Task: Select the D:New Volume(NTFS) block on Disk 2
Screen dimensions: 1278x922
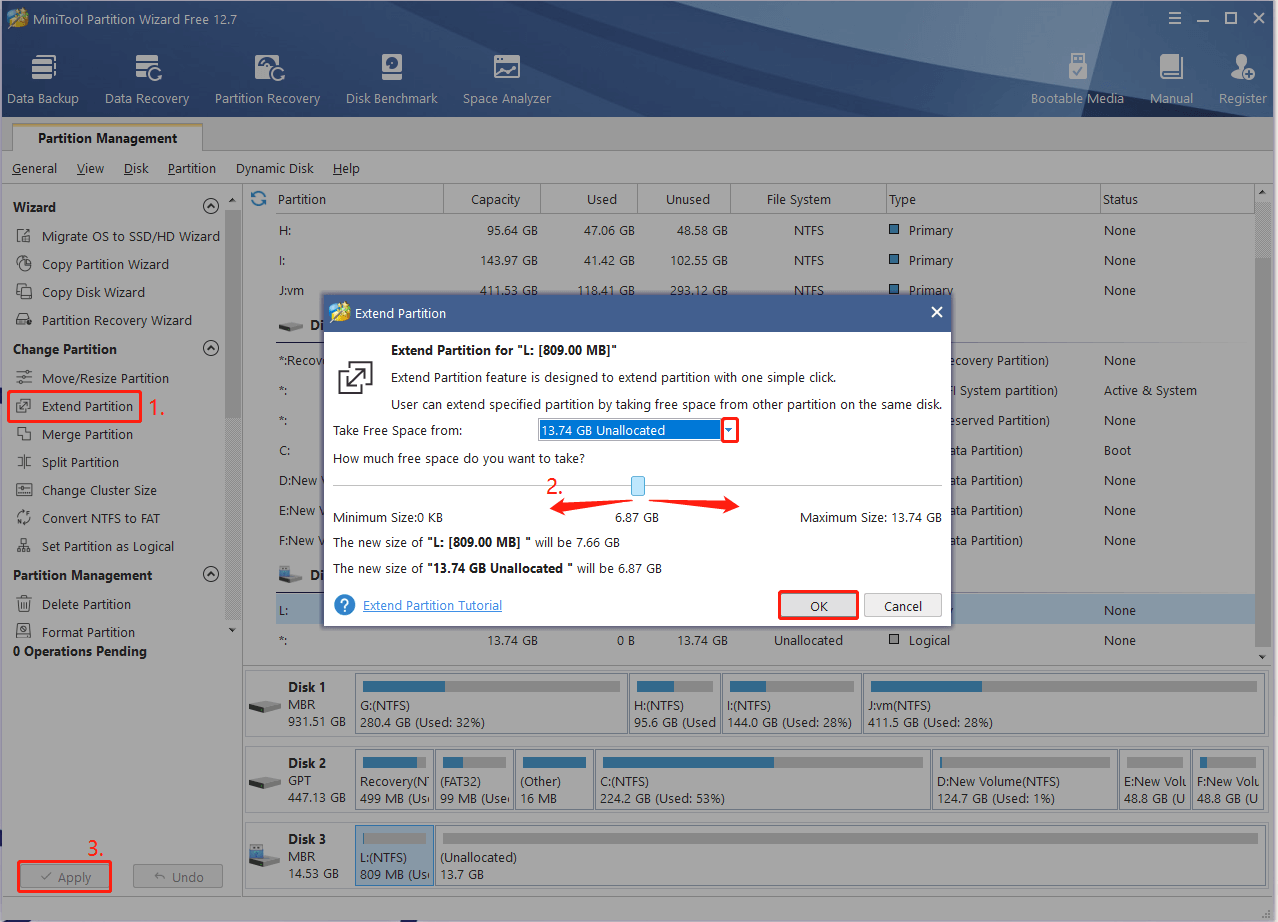Action: tap(1025, 780)
